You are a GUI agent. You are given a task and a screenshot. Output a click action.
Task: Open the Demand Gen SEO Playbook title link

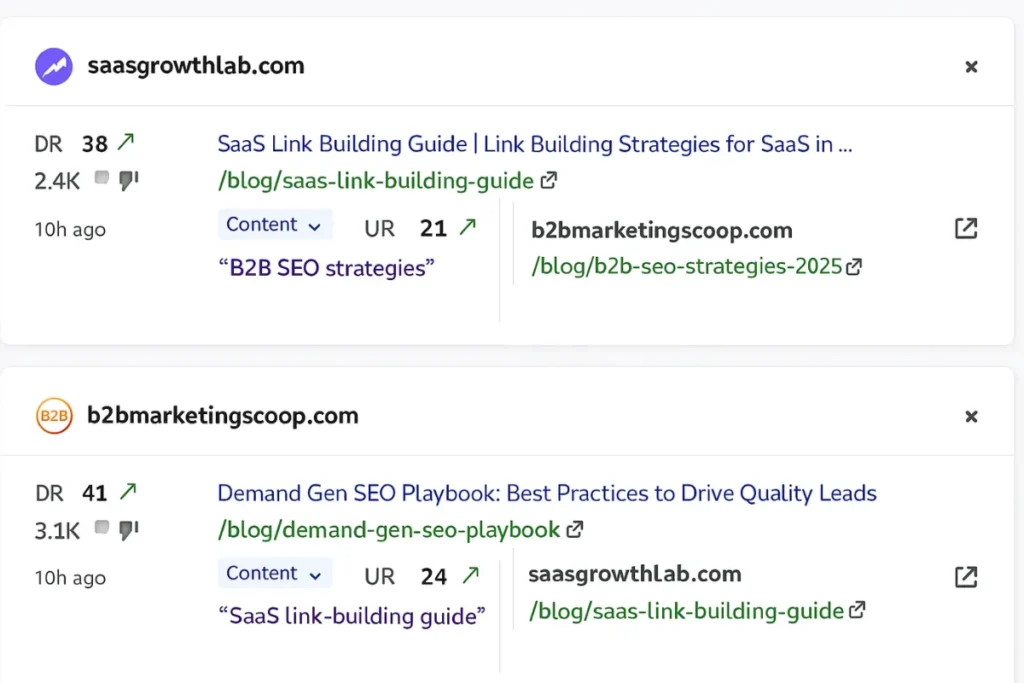pos(547,493)
